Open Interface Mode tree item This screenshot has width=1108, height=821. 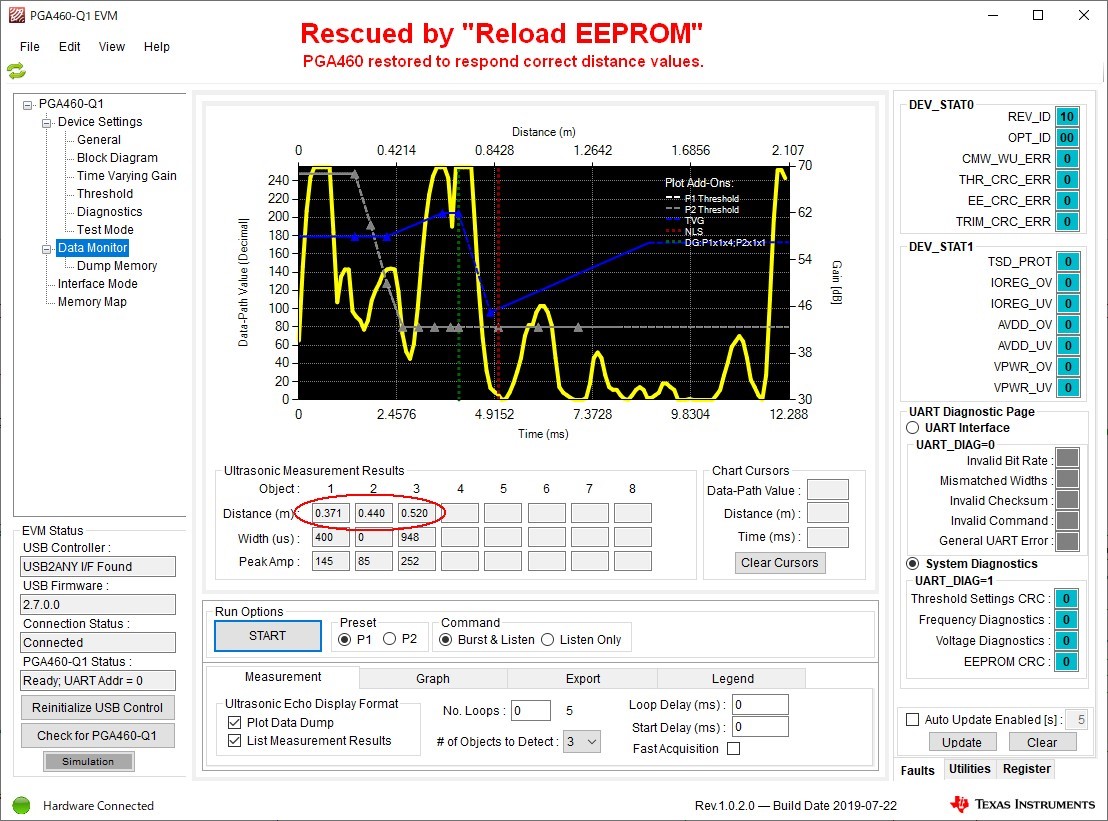(98, 284)
